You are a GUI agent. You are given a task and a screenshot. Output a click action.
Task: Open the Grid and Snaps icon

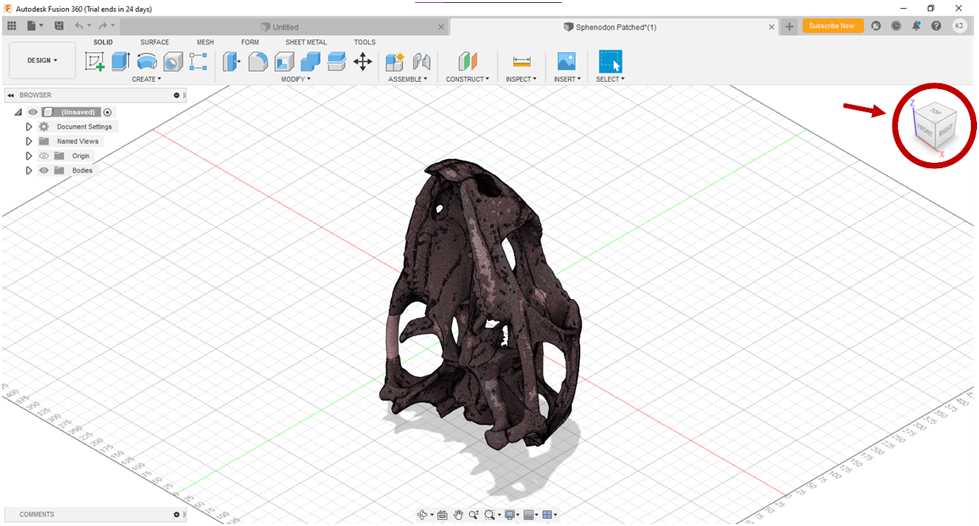pyautogui.click(x=529, y=515)
